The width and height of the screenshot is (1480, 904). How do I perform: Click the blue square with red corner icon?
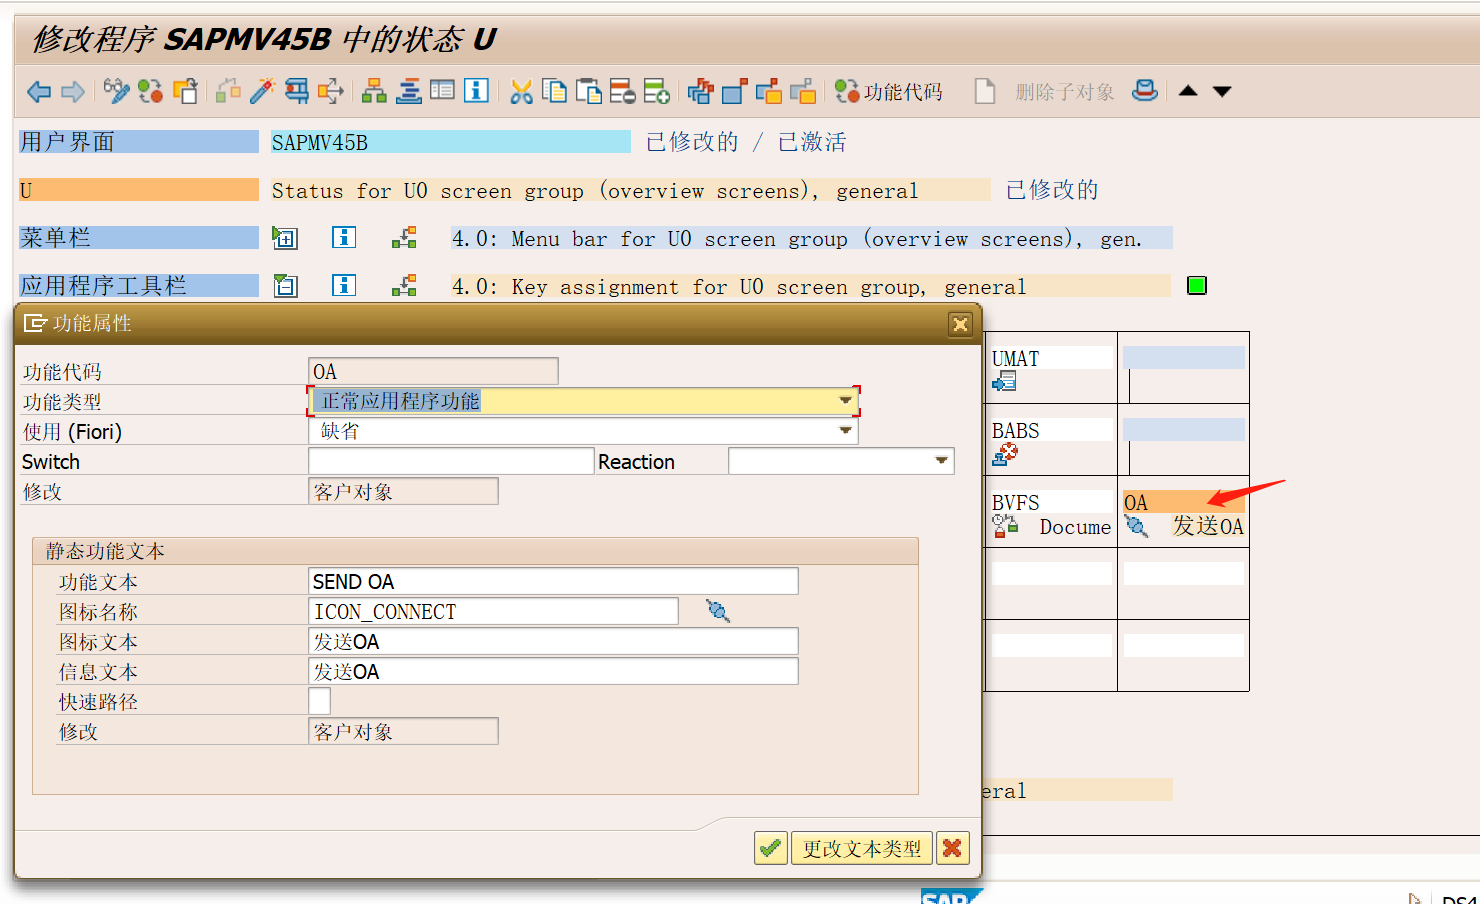click(x=735, y=91)
